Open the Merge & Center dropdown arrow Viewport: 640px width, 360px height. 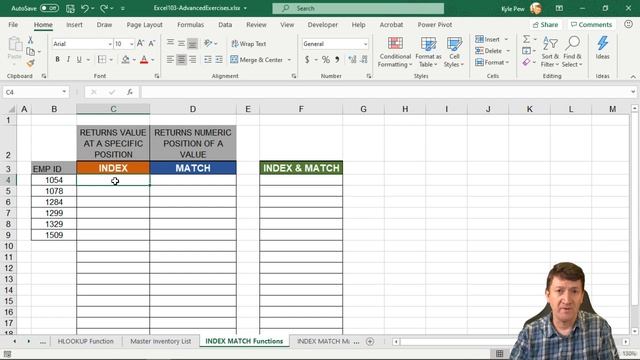(x=289, y=60)
